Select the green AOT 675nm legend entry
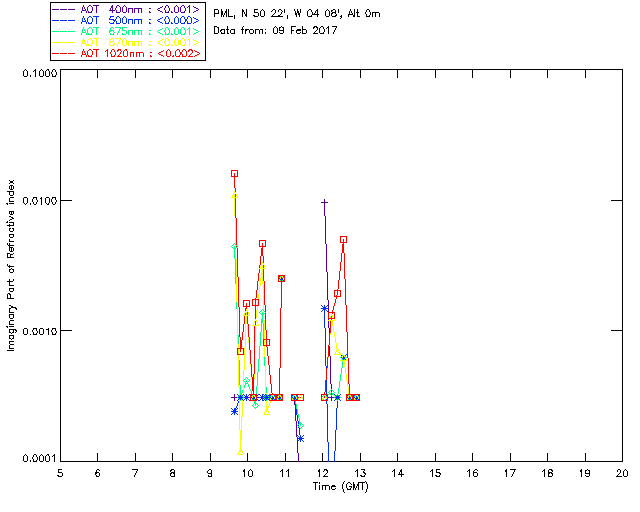640x512 pixels. click(127, 31)
